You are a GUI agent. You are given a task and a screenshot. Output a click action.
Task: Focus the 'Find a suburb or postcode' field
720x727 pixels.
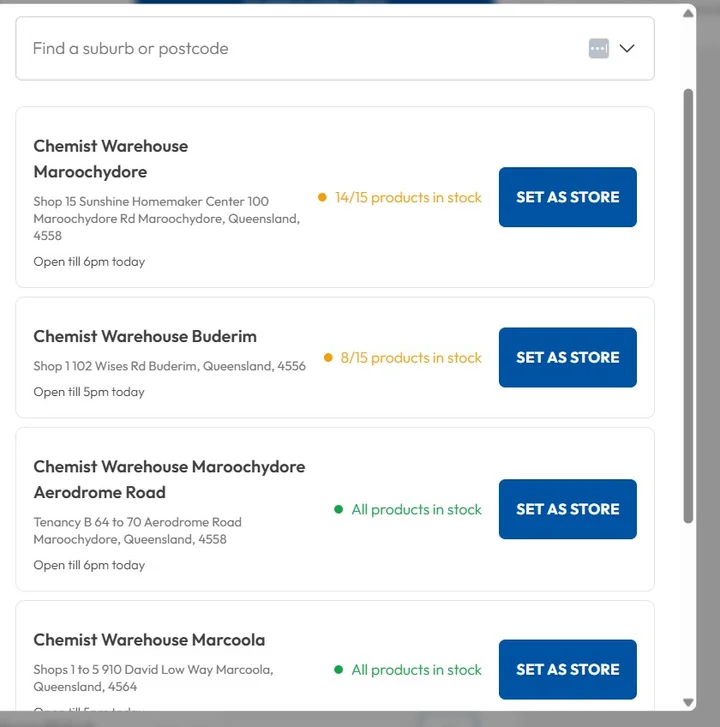300,48
